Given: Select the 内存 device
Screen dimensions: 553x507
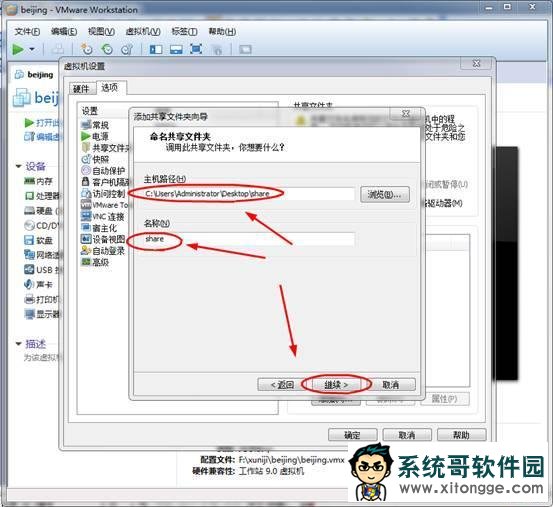Looking at the screenshot, I should [x=38, y=181].
